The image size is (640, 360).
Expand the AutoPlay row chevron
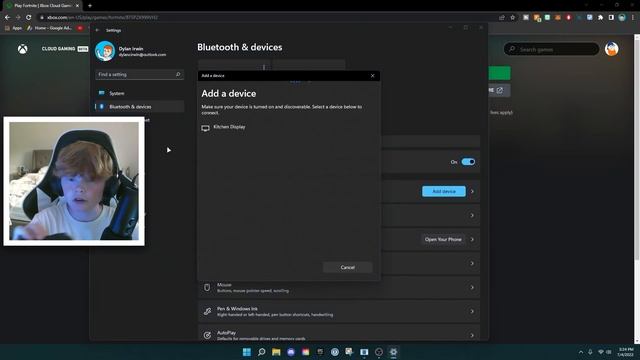[472, 335]
